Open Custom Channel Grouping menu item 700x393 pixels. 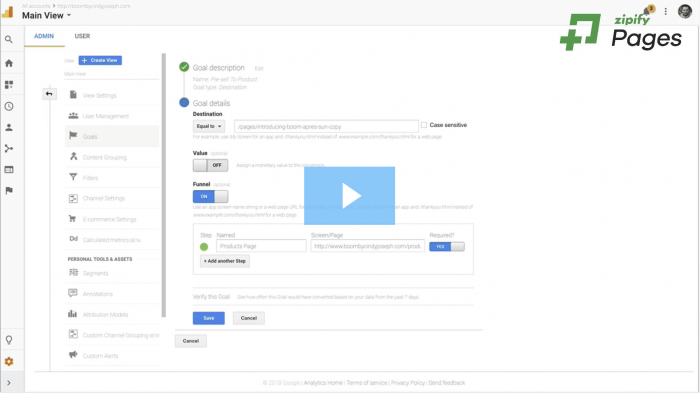(112, 335)
